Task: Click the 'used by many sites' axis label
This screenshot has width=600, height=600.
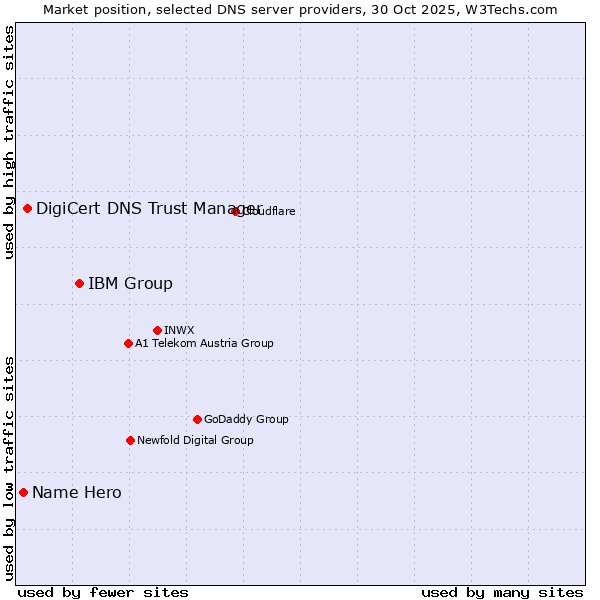Action: point(502,592)
